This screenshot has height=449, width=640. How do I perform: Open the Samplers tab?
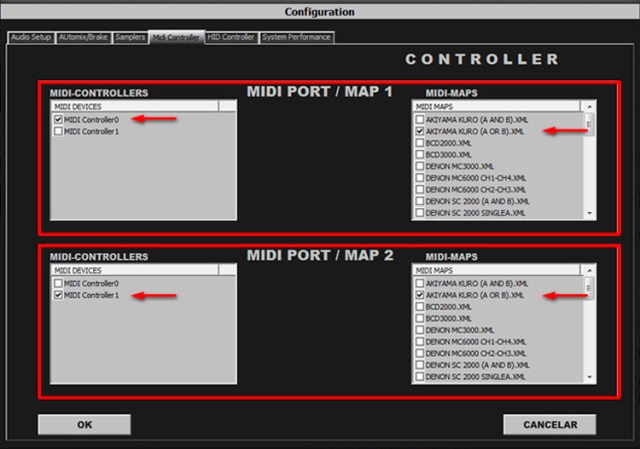130,37
